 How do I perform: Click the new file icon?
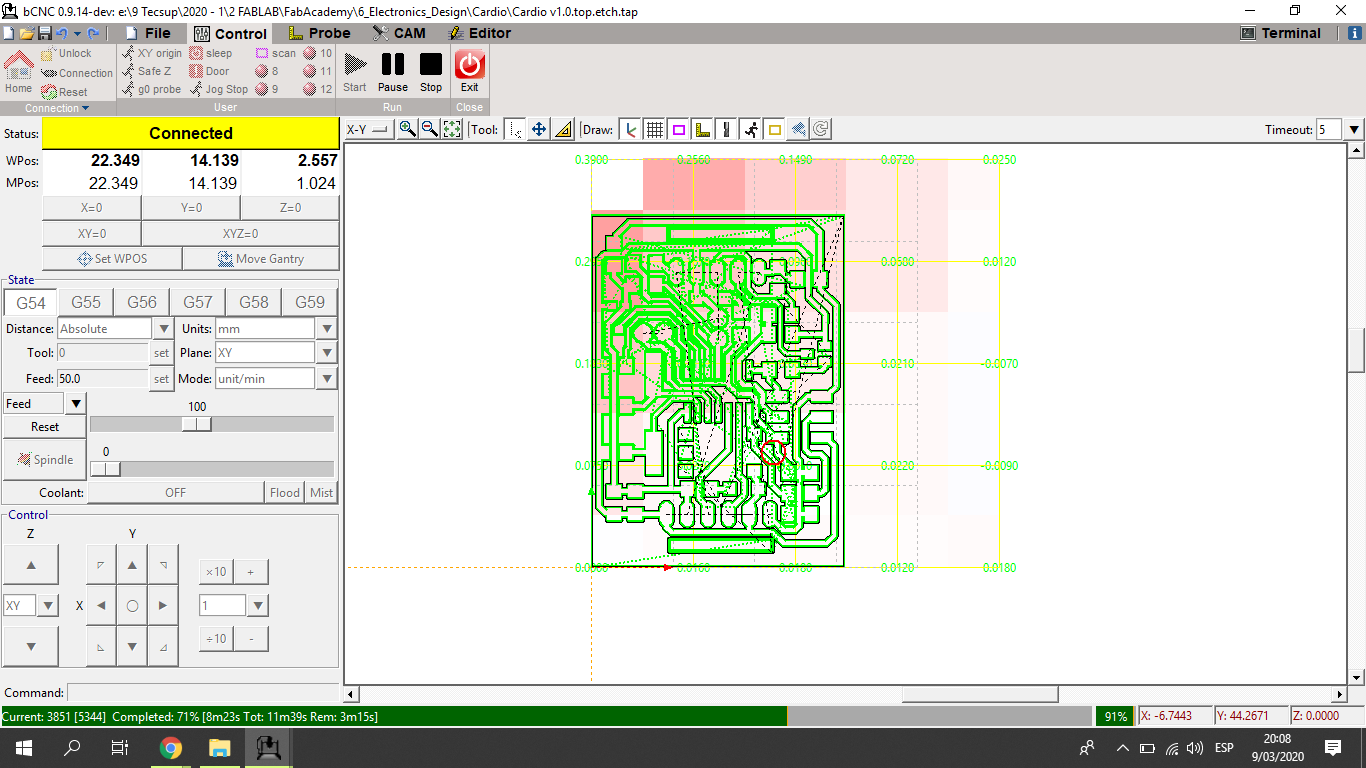tap(9, 33)
